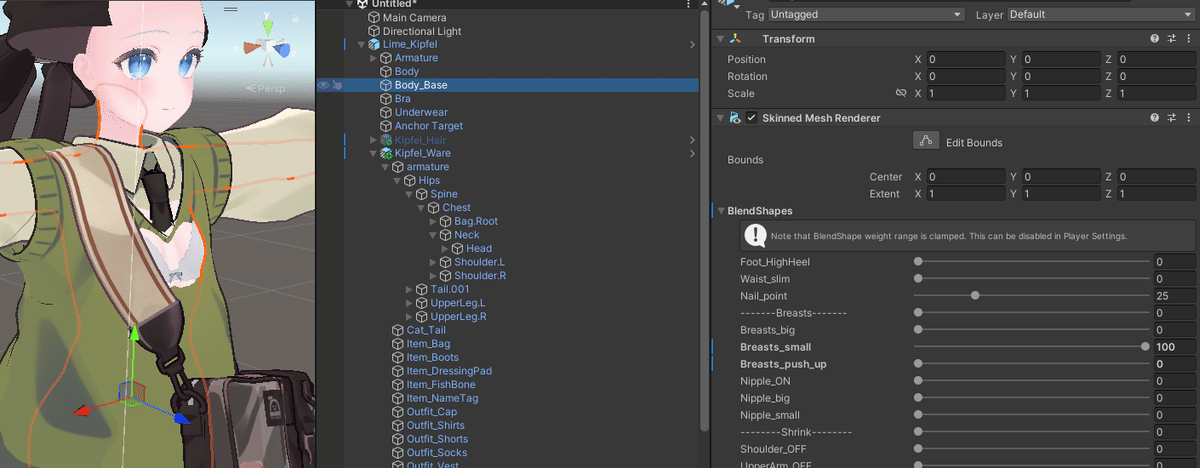Click the scene orientation gizmo Y axis

[268, 24]
